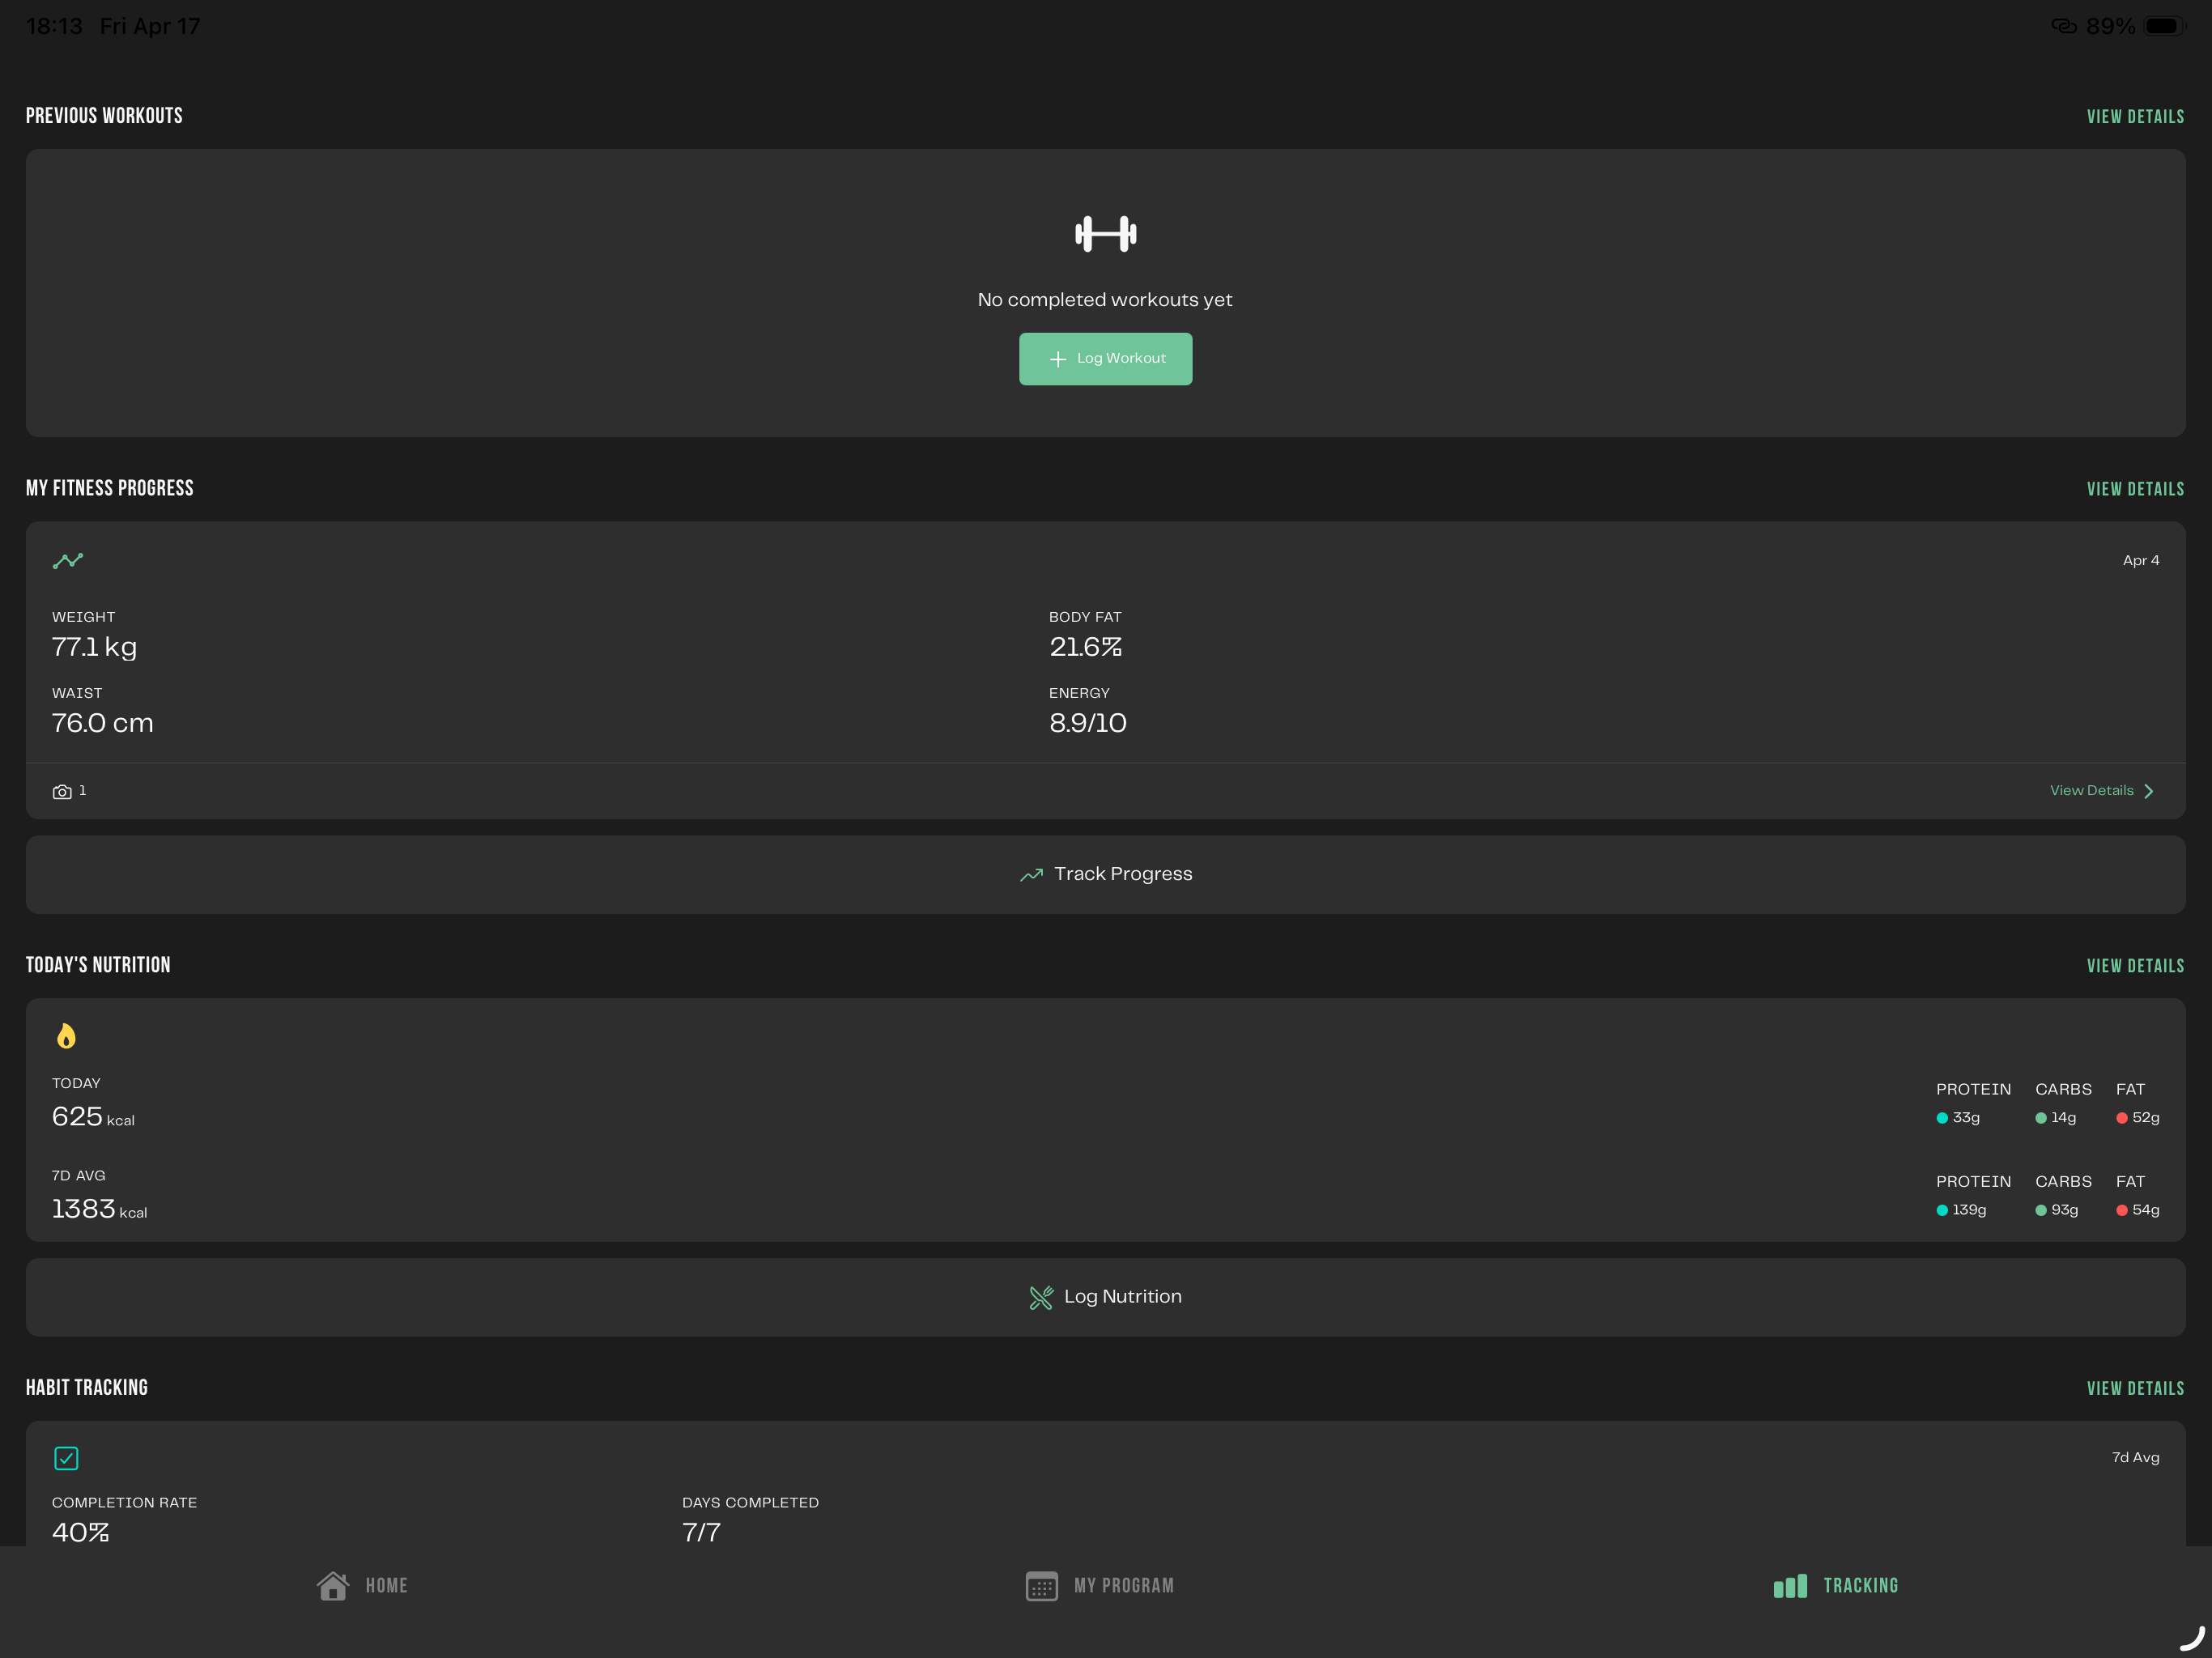Click the Fri Apr 17 date in status bar

150,26
